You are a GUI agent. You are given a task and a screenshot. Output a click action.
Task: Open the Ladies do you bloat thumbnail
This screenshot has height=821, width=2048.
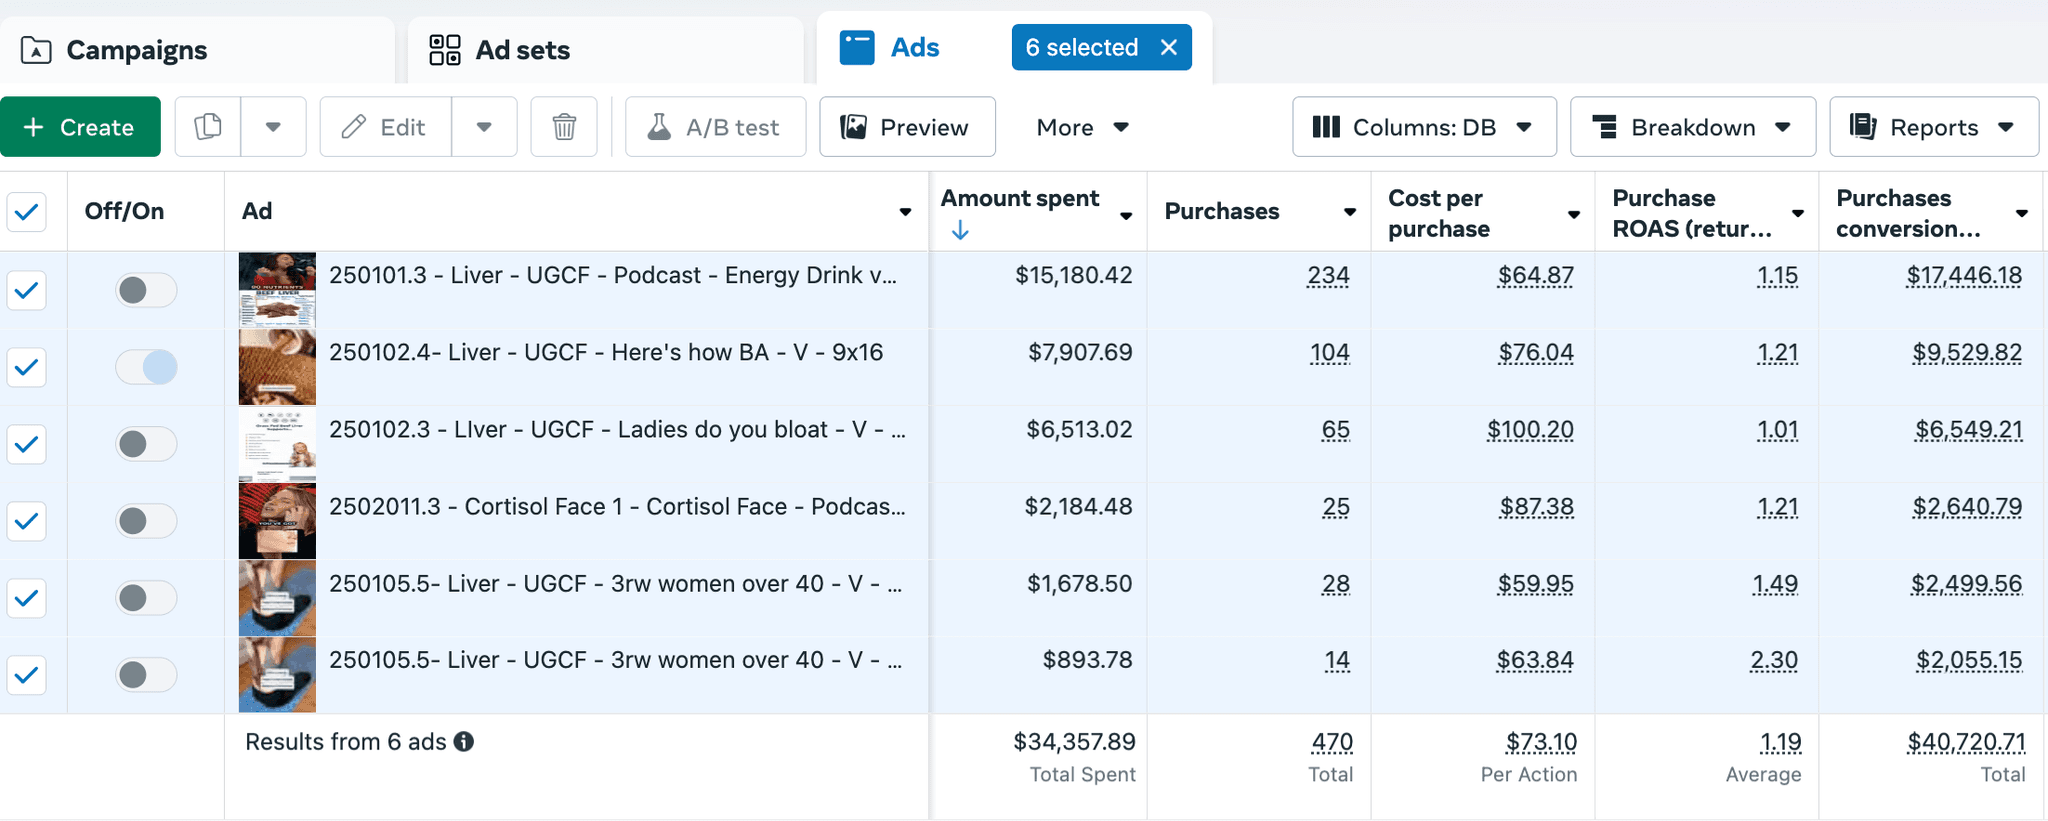[277, 444]
